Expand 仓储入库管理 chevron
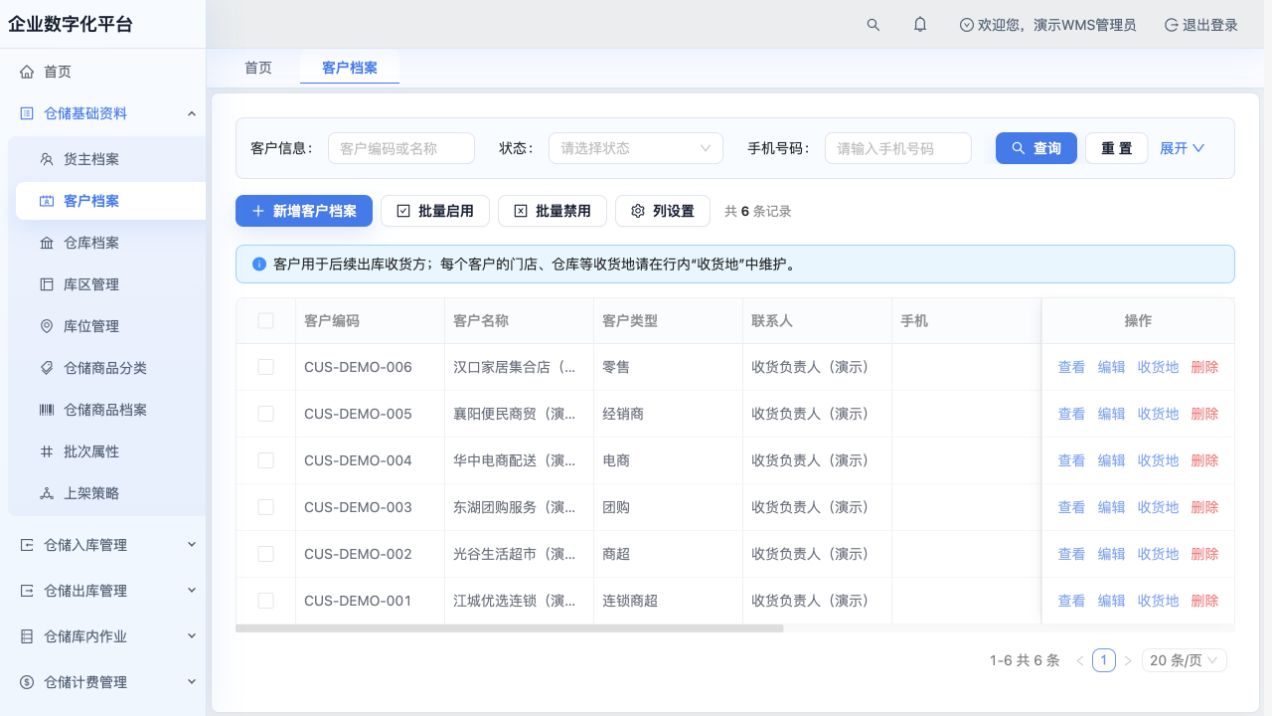 (192, 545)
